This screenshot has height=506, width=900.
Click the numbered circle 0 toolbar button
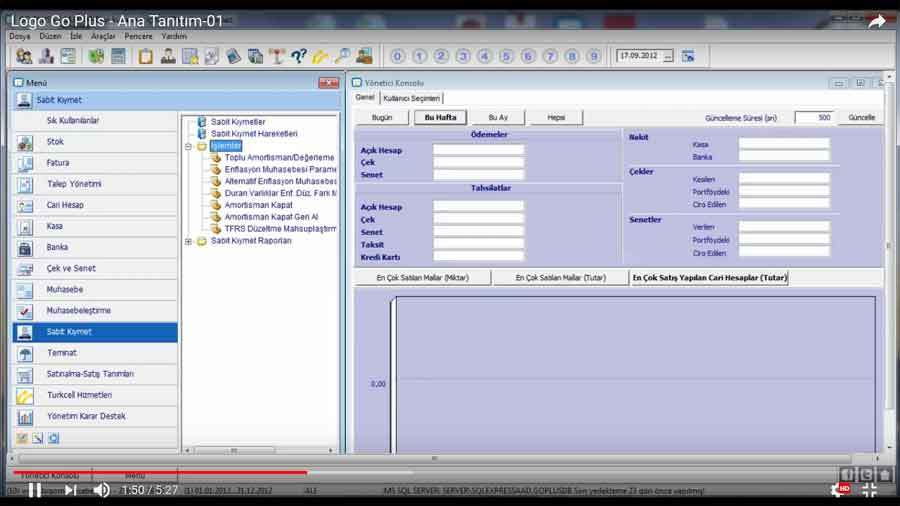point(397,56)
